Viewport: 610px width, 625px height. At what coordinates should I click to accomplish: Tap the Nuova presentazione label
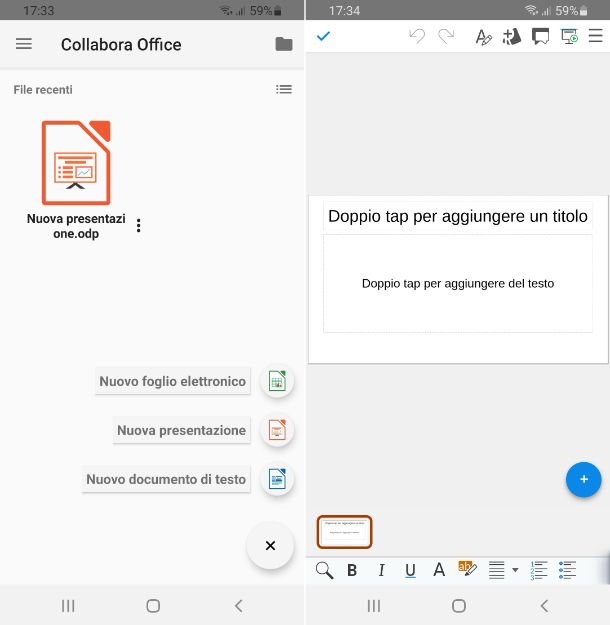click(x=181, y=430)
